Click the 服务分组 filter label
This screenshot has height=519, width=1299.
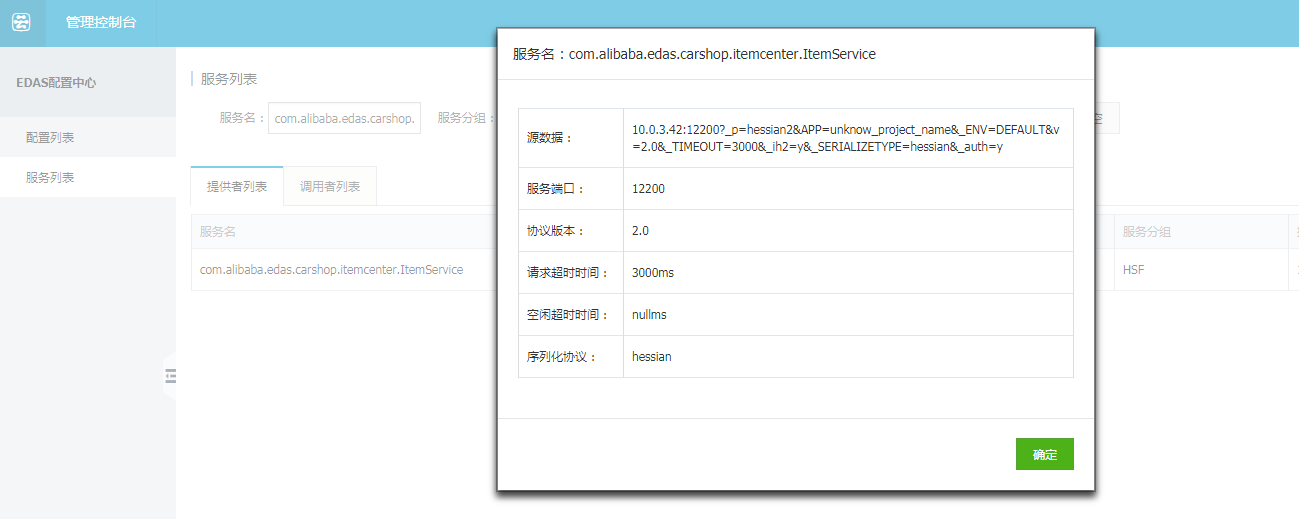coord(466,118)
